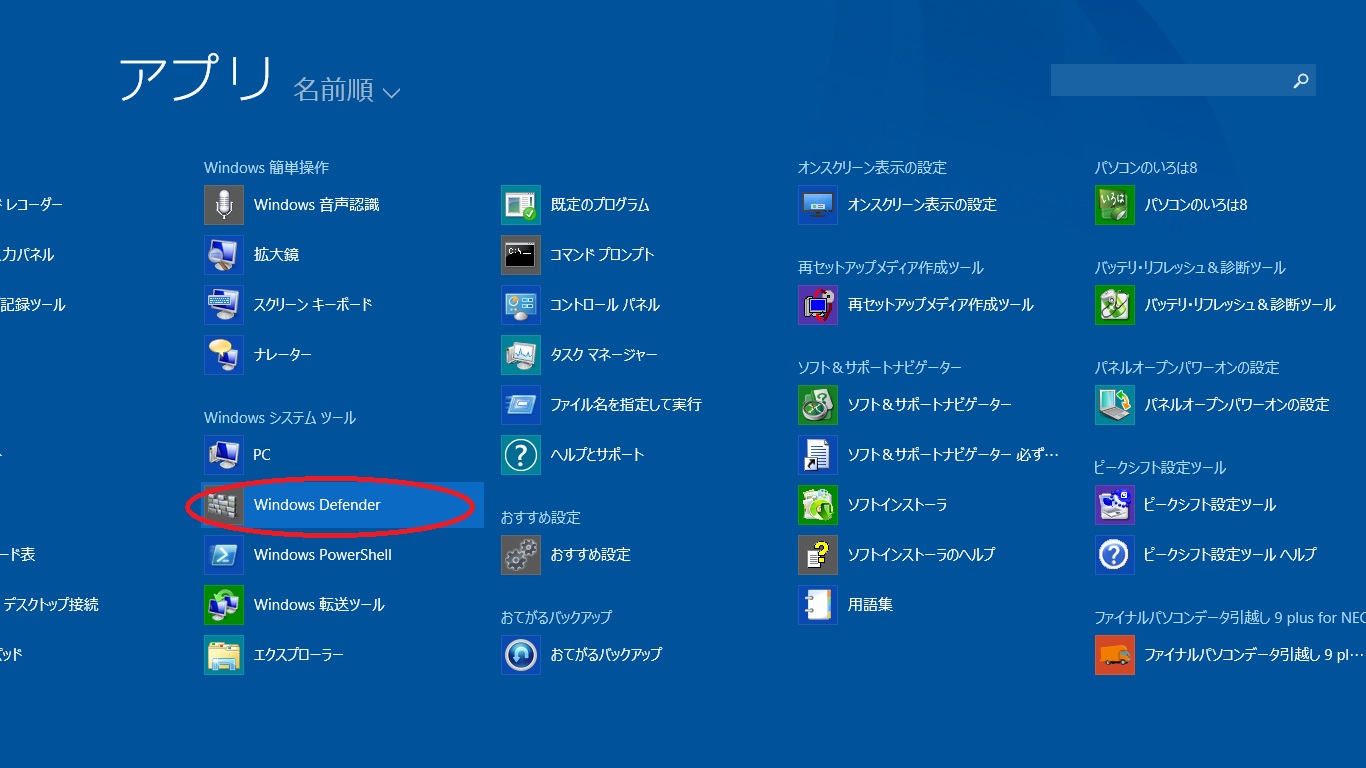Click ファイナルパソコンデータ引越し 9 plus group header
1366x768 pixels.
coord(1230,617)
